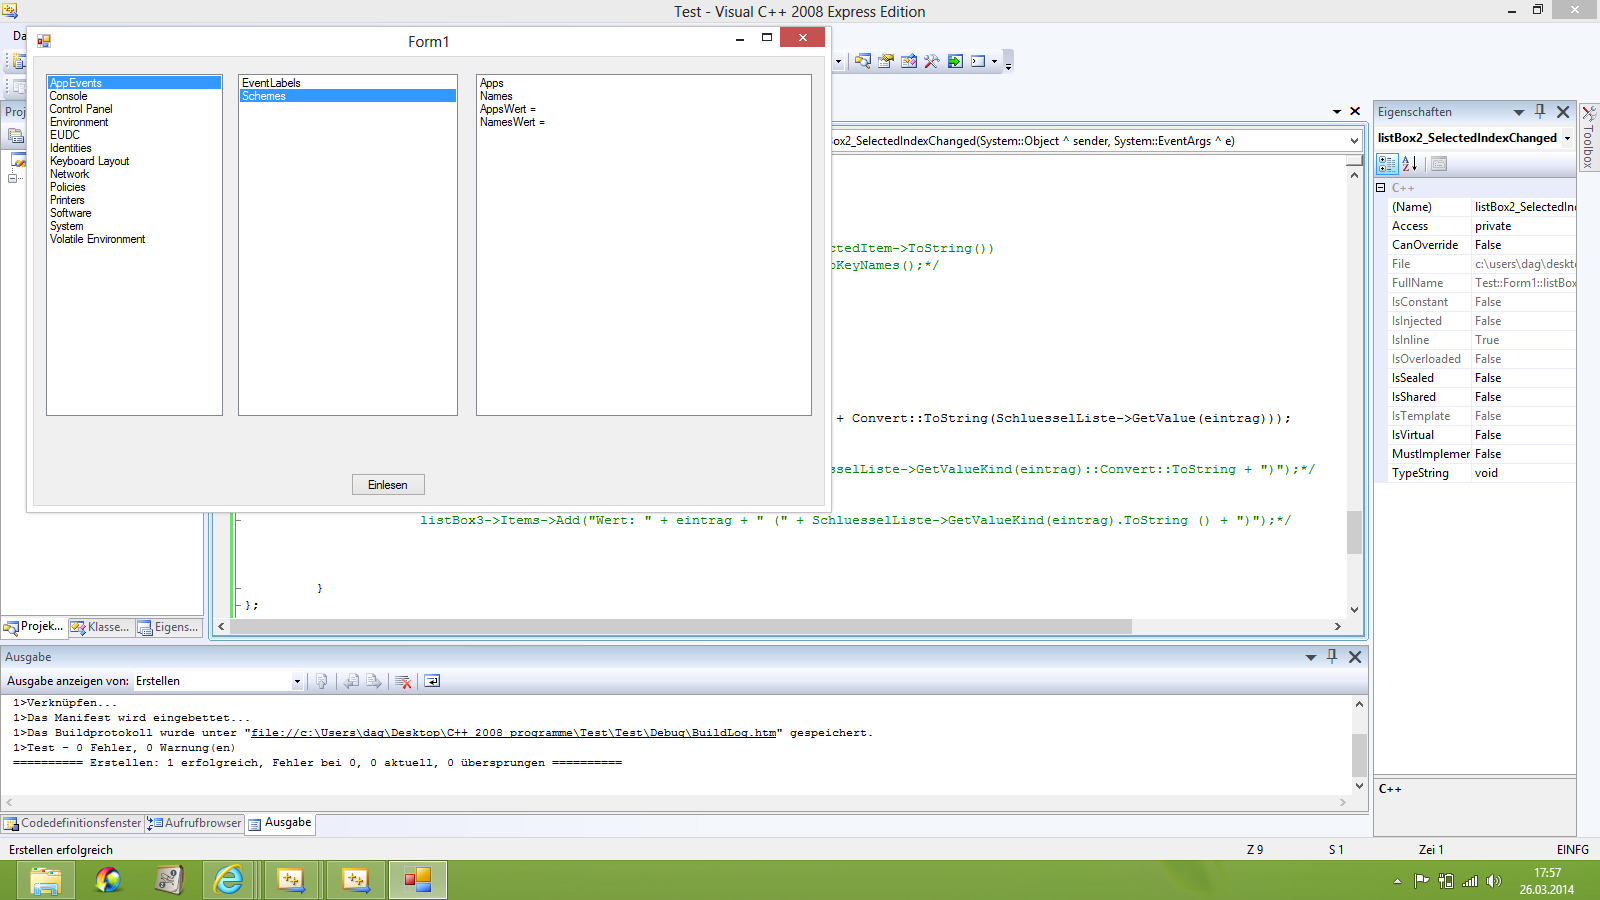This screenshot has width=1600, height=900.
Task: Select NamesWert entry in third listbox
Action: click(644, 122)
